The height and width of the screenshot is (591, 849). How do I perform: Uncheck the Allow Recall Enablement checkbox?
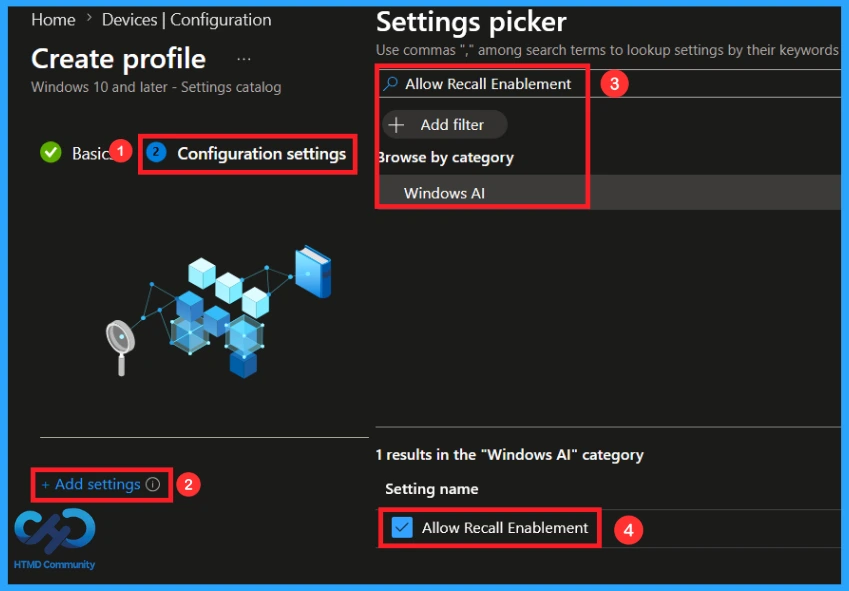point(402,527)
